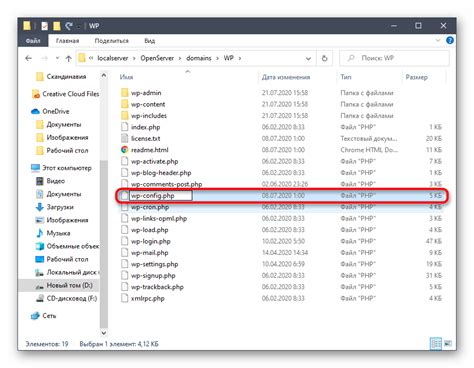Select the xmlrpc.php file
This screenshot has height=368, width=474.
tap(147, 298)
